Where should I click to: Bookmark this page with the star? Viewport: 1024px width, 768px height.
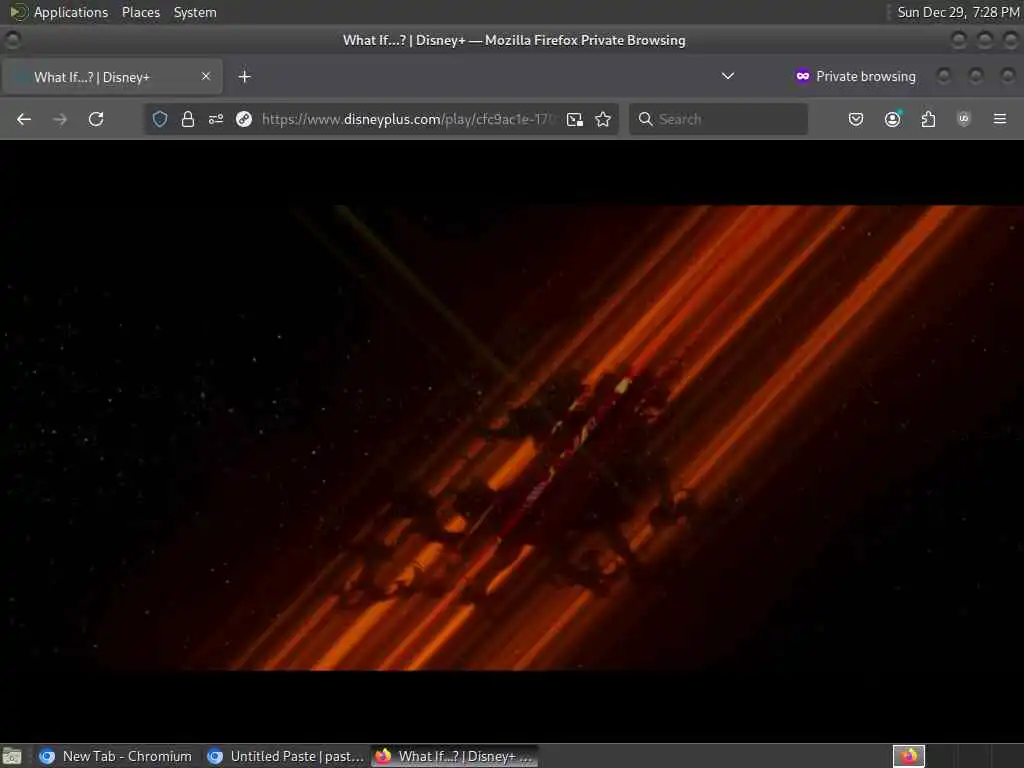tap(603, 119)
